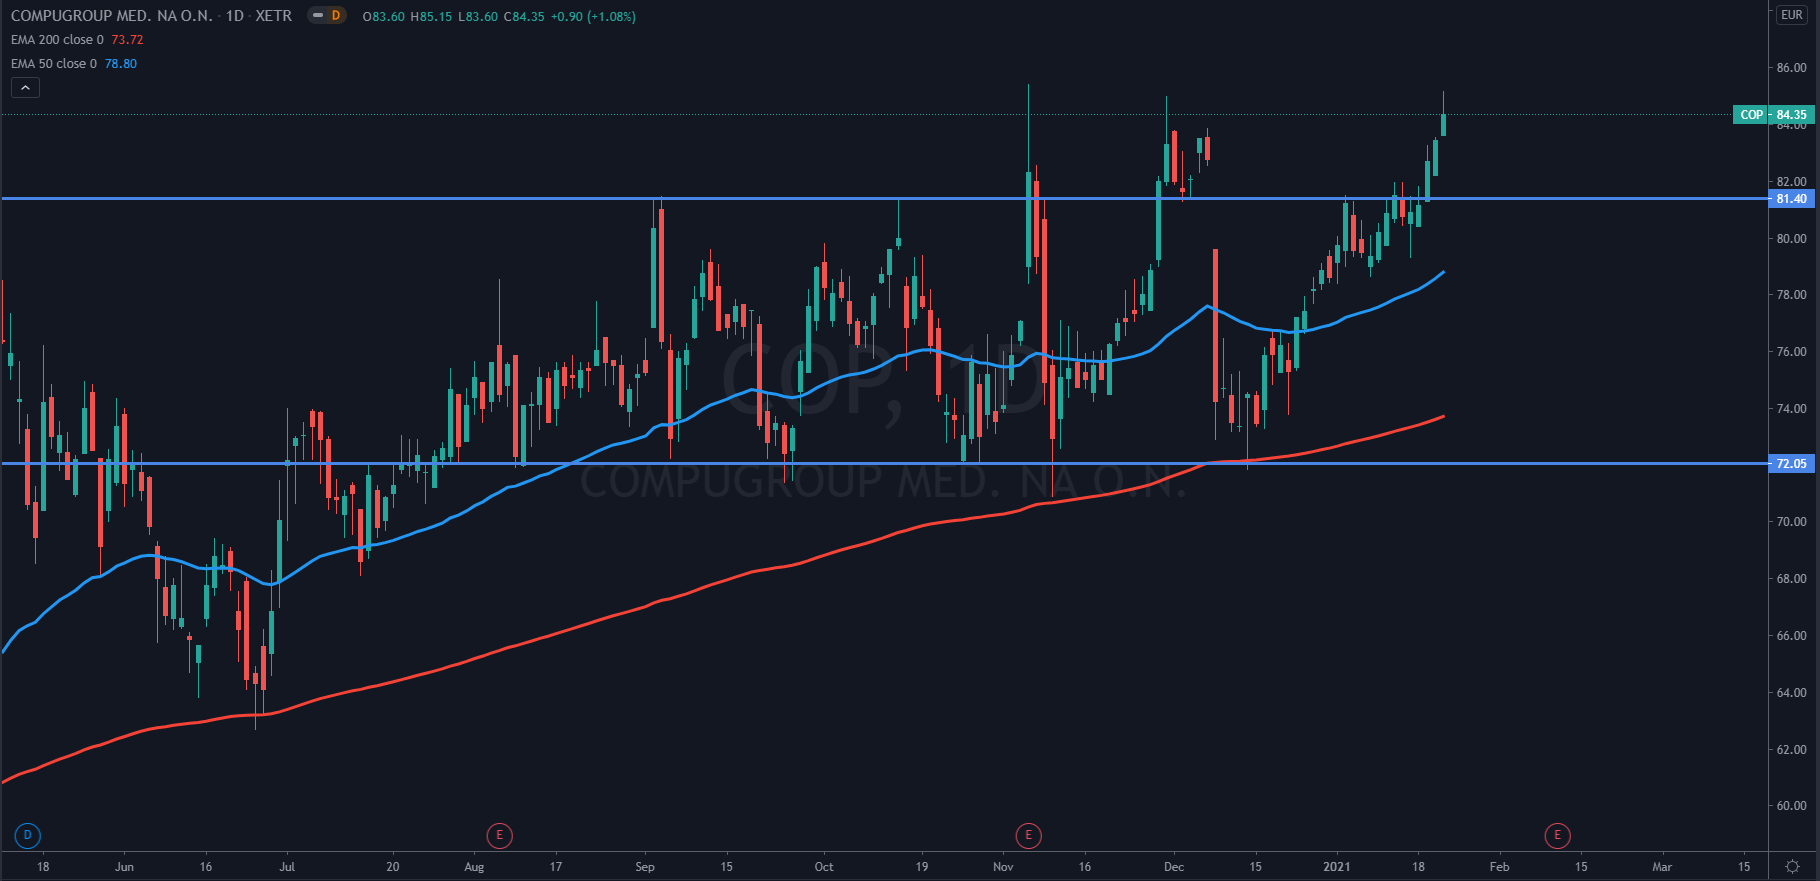The height and width of the screenshot is (881, 1820).
Task: Click the Mar label on the time axis
Action: click(x=1662, y=867)
